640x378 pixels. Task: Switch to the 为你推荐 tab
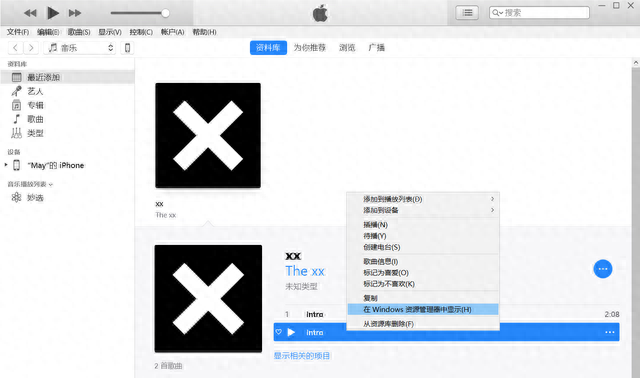310,48
